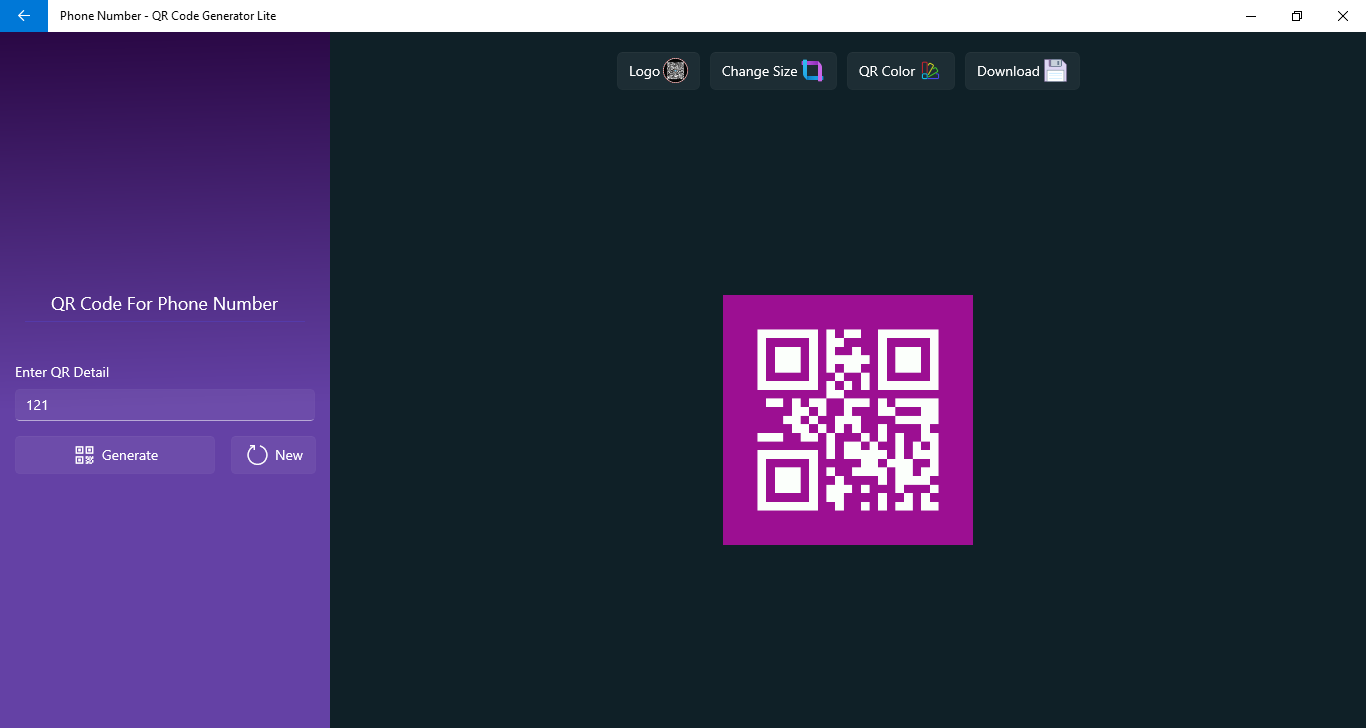Select the magenta QR code preview image
This screenshot has height=728, width=1366.
[x=848, y=420]
